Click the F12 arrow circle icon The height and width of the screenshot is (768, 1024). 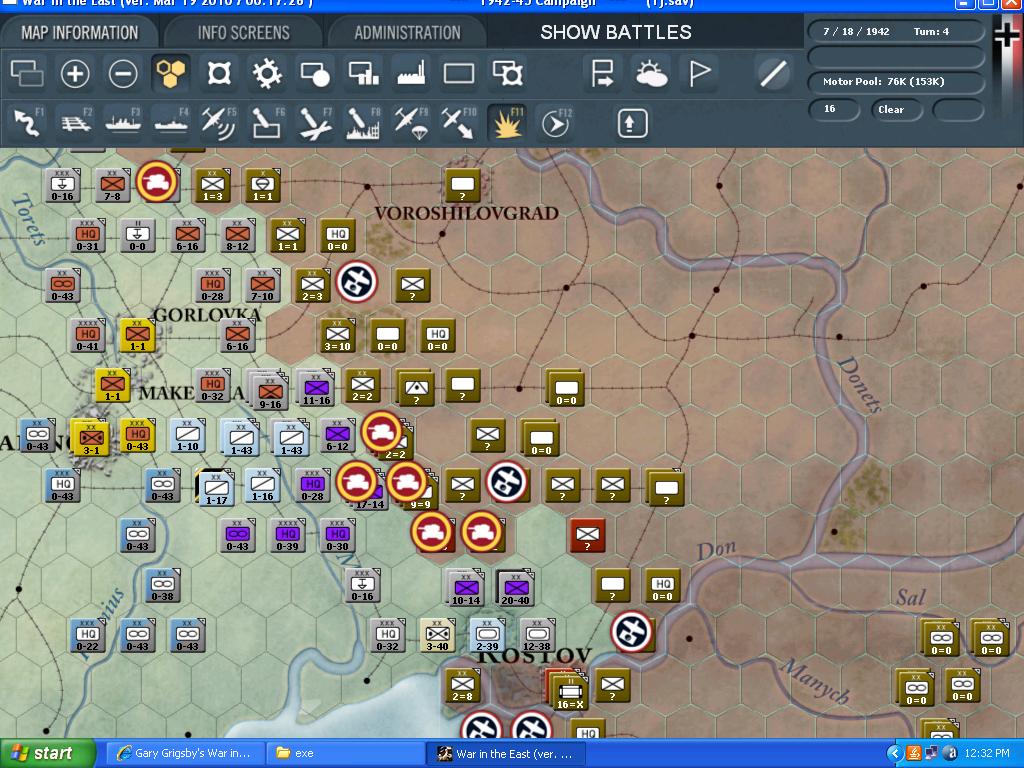click(556, 122)
